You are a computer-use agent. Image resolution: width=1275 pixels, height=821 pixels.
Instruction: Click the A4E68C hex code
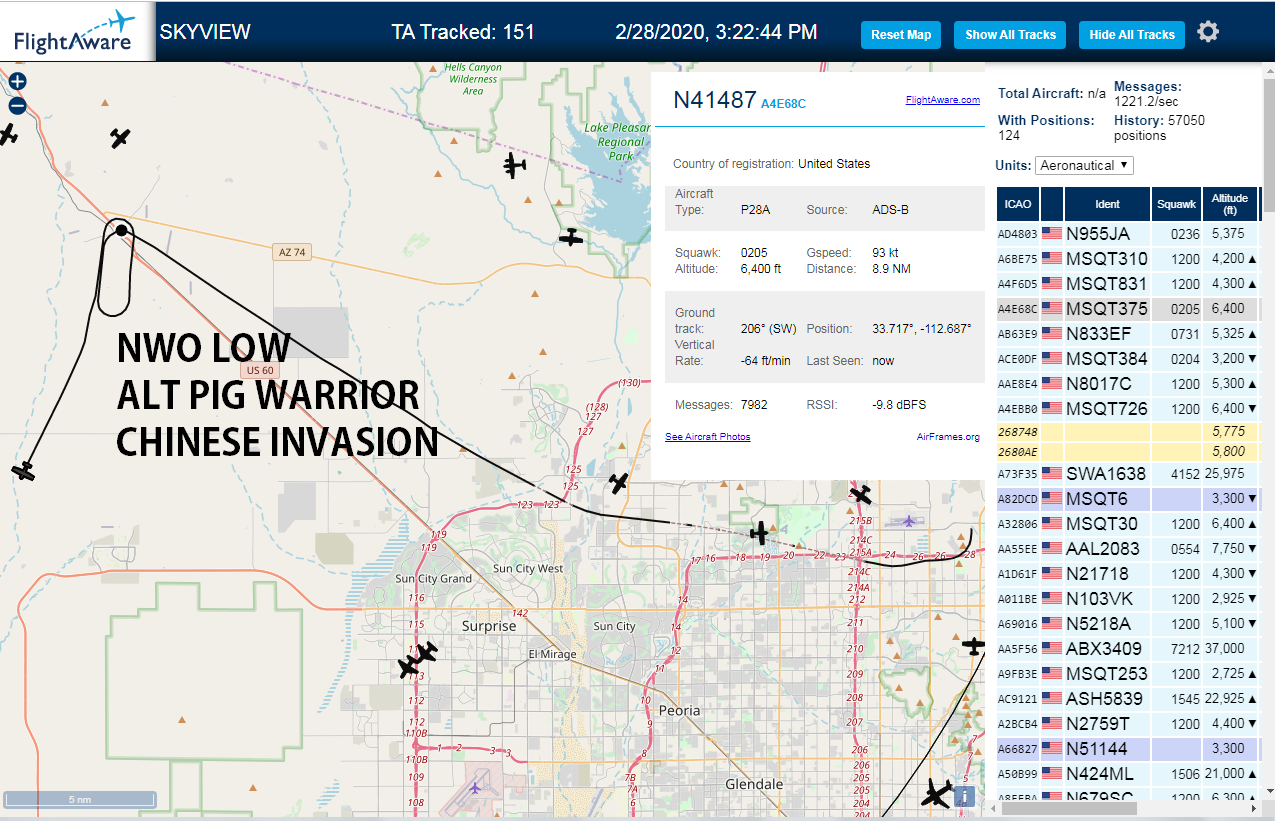click(x=783, y=103)
